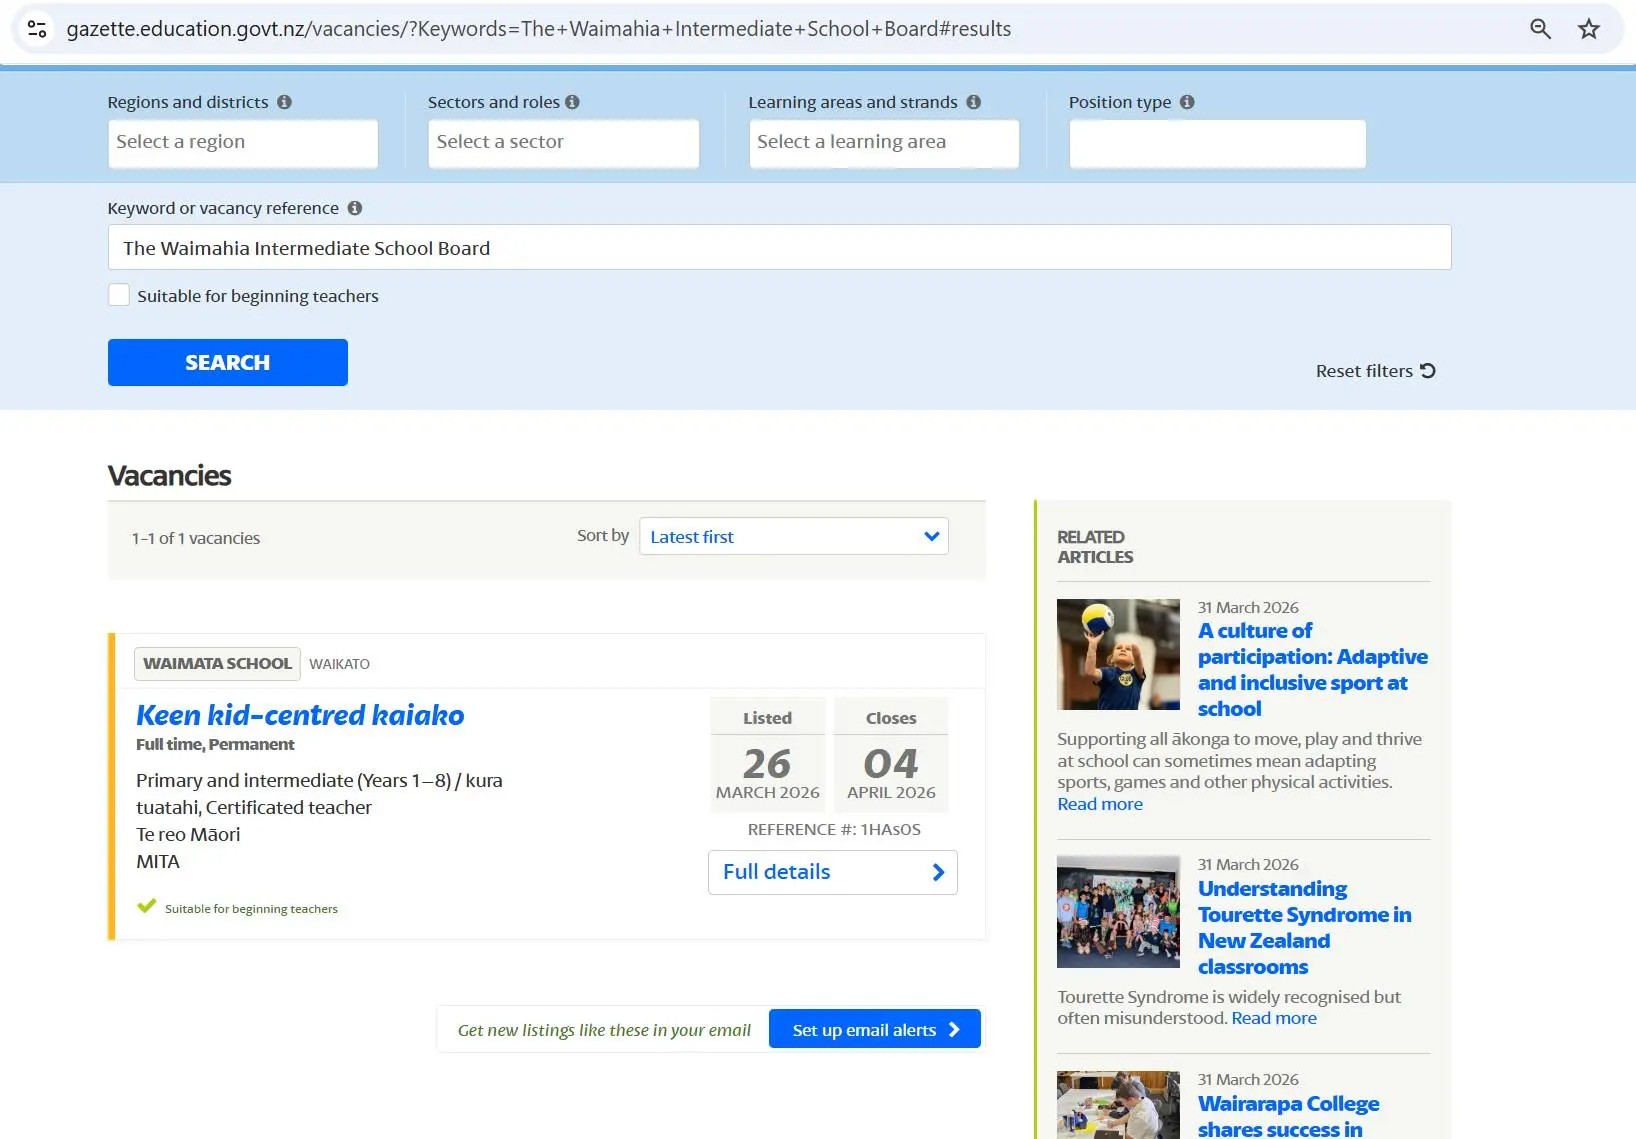Click the browser zoom magnifier icon
The width and height of the screenshot is (1636, 1139).
1540,29
